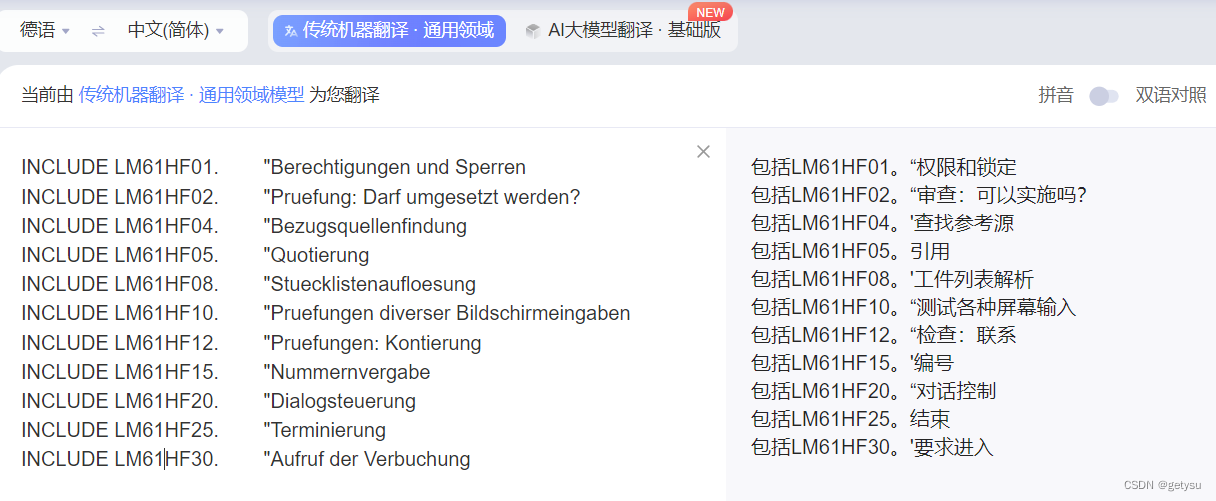Click translation line 包括LM61HF01。“权限和锁定
This screenshot has width=1216, height=501.
(883, 167)
